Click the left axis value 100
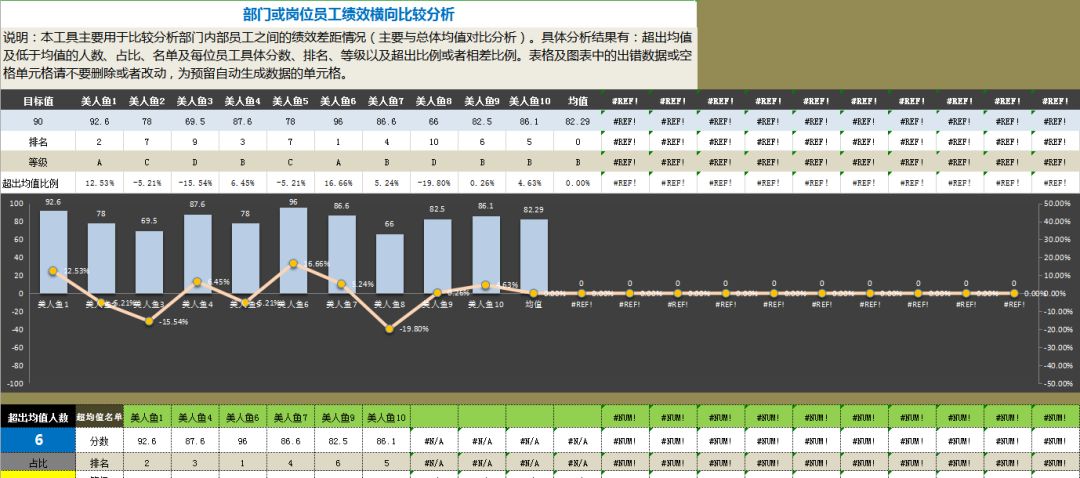The width and height of the screenshot is (1080, 478). [17, 203]
